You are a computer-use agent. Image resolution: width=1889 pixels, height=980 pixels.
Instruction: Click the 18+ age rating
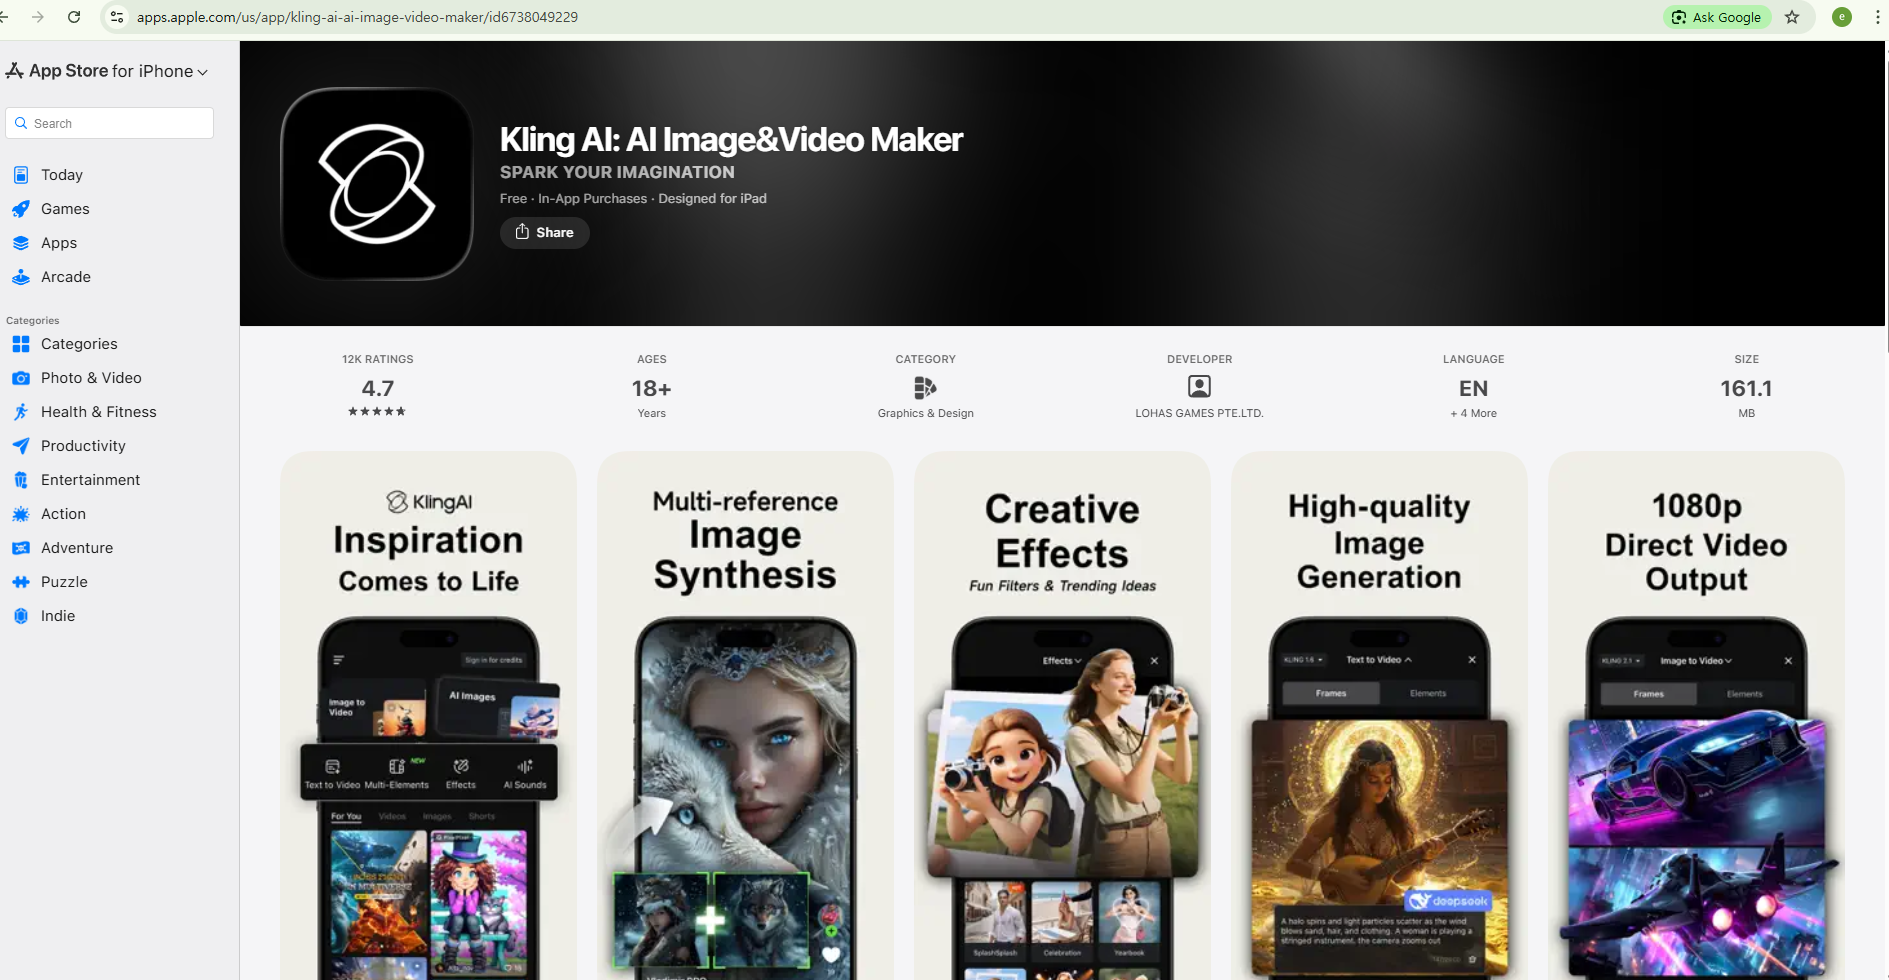[x=651, y=388]
